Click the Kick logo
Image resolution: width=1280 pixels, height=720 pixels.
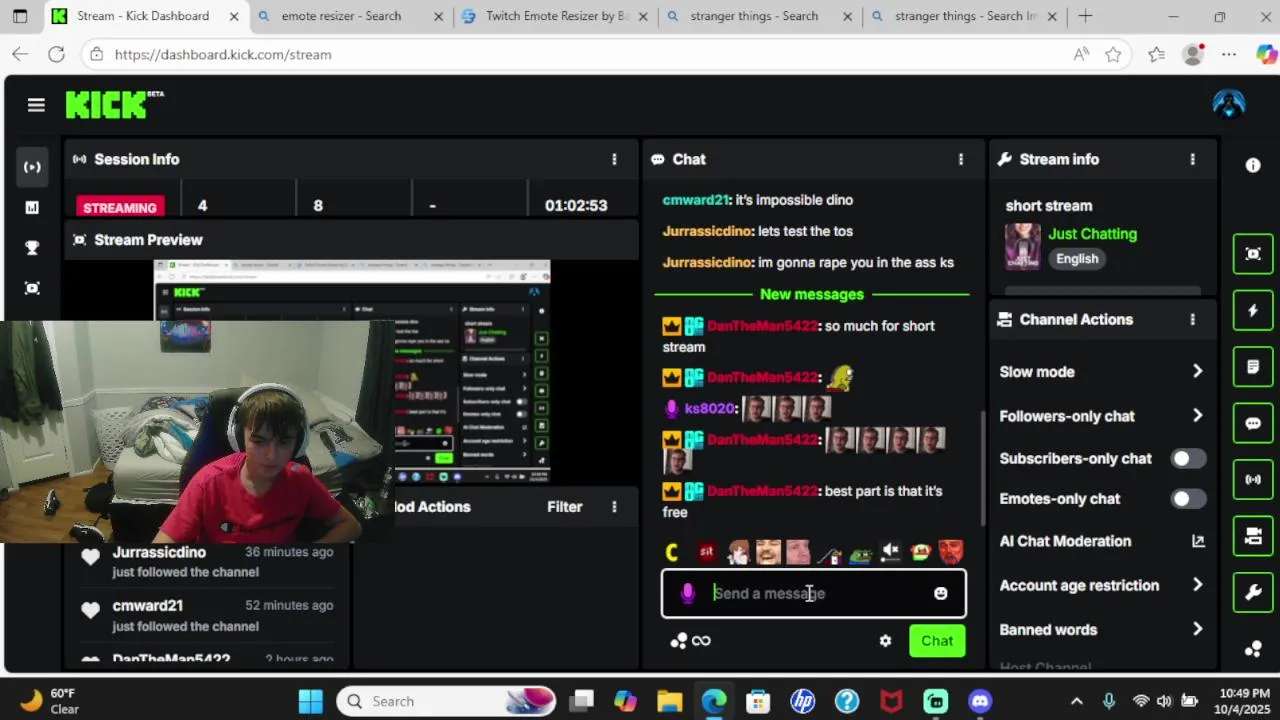[113, 104]
